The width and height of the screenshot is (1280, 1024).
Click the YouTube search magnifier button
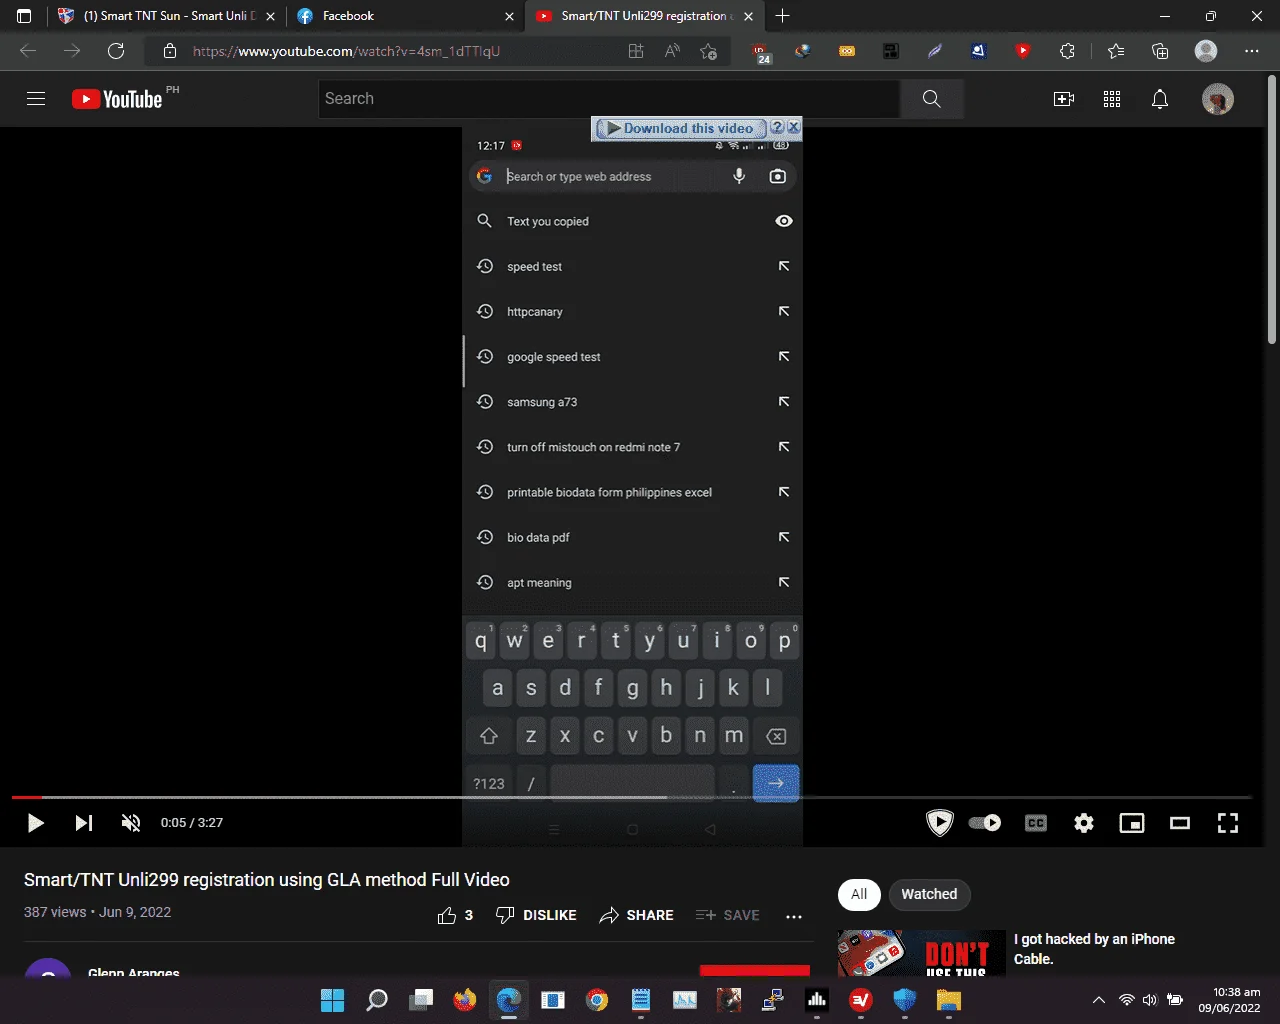click(931, 99)
